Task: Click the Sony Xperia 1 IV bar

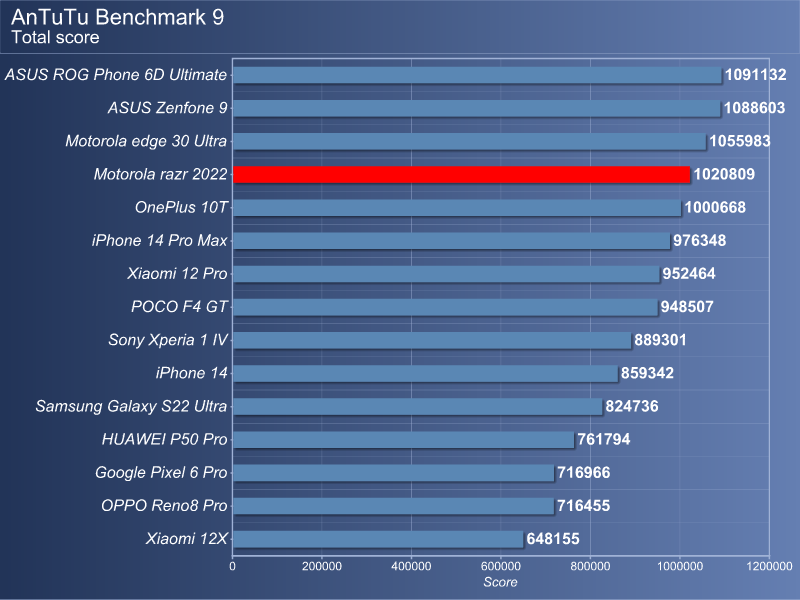Action: 432,340
